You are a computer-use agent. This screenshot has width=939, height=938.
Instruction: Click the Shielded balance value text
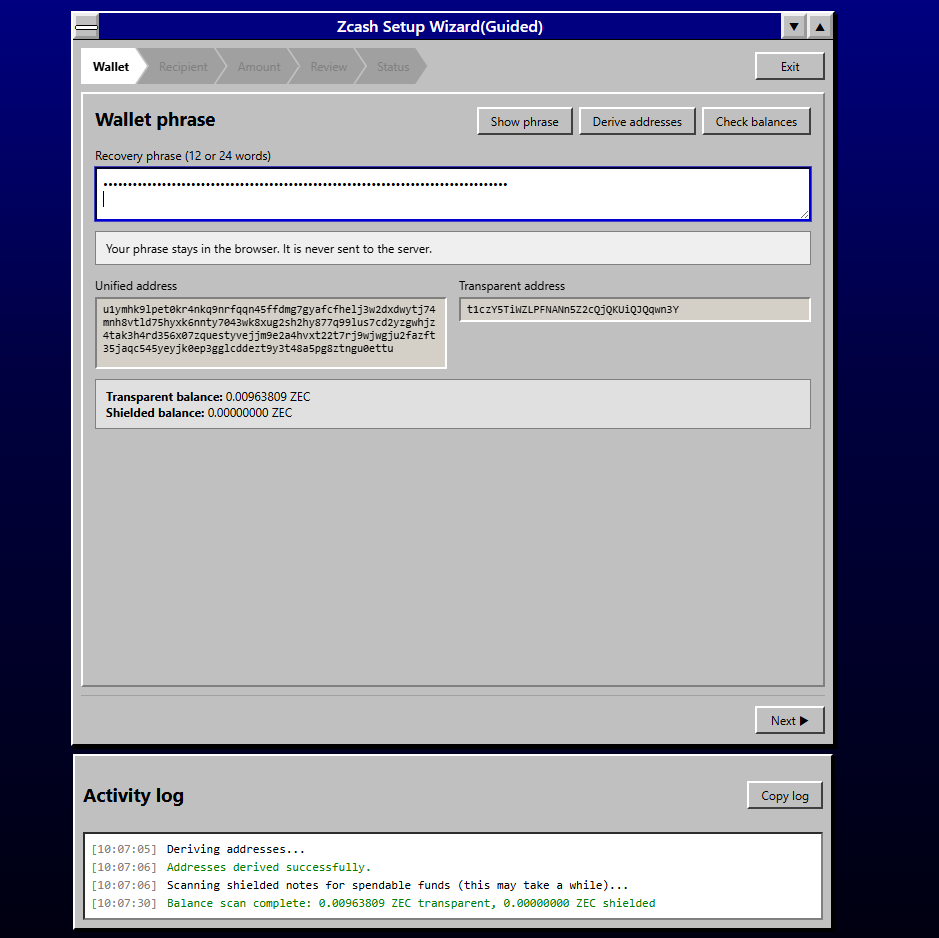(x=250, y=413)
